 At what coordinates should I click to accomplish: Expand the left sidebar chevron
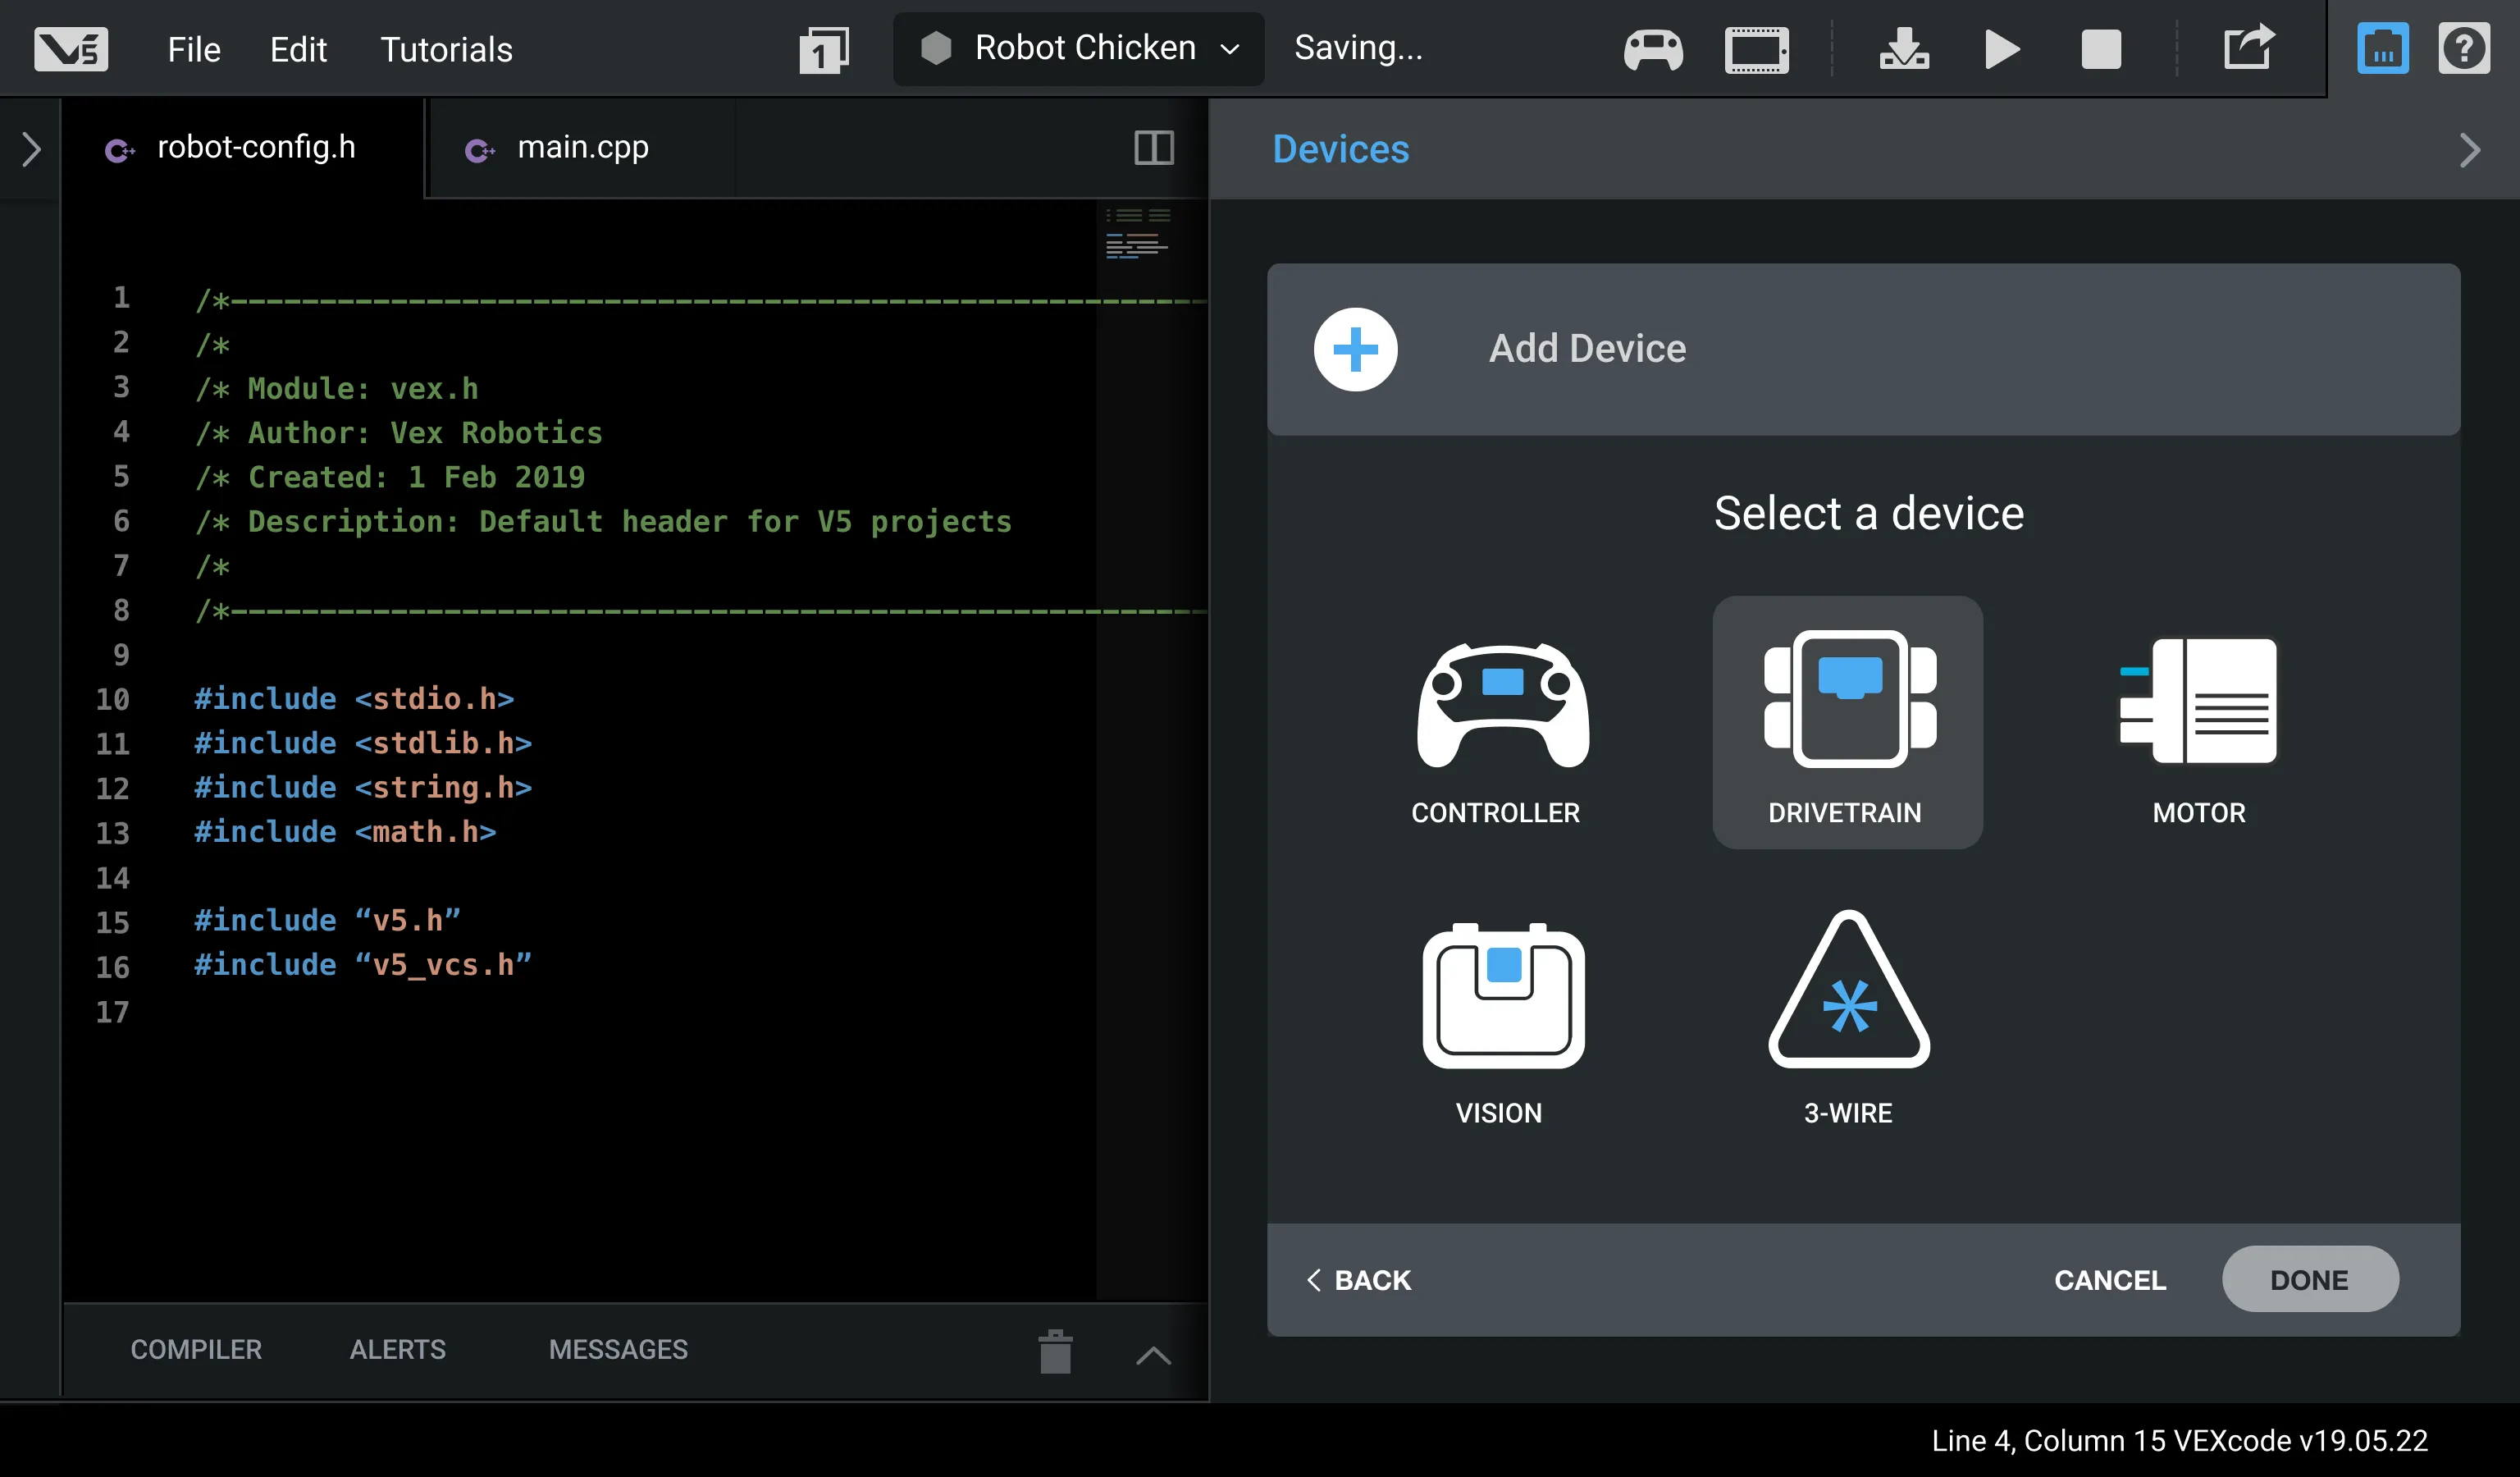point(31,149)
